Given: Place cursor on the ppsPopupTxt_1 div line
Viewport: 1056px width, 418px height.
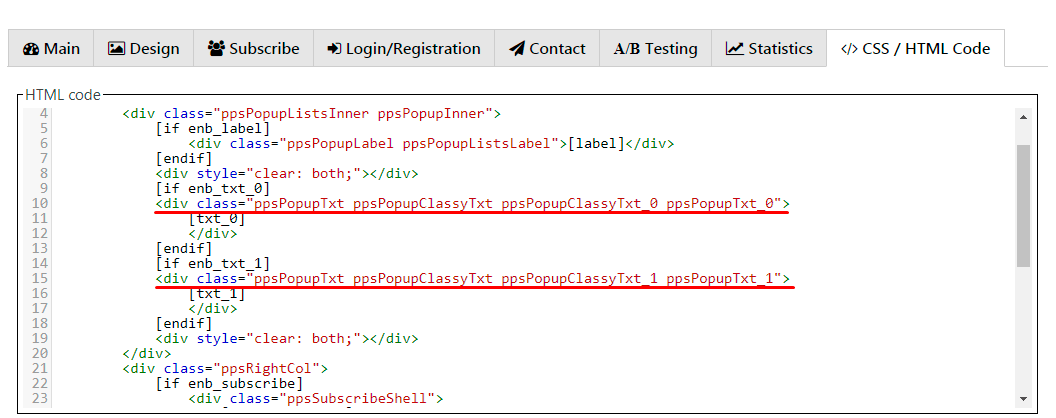Looking at the screenshot, I should [472, 278].
